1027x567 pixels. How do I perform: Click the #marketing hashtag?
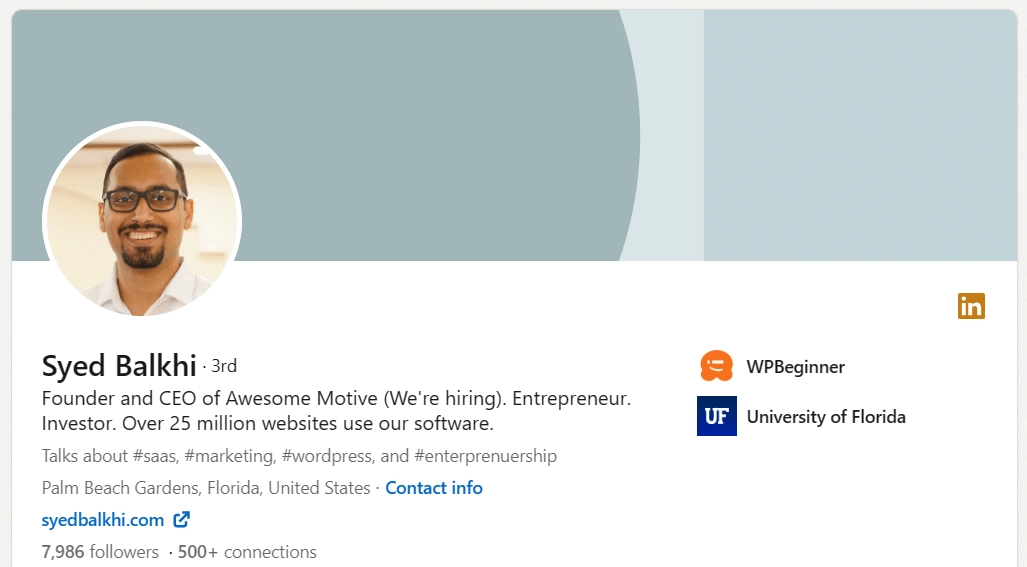[x=229, y=456]
